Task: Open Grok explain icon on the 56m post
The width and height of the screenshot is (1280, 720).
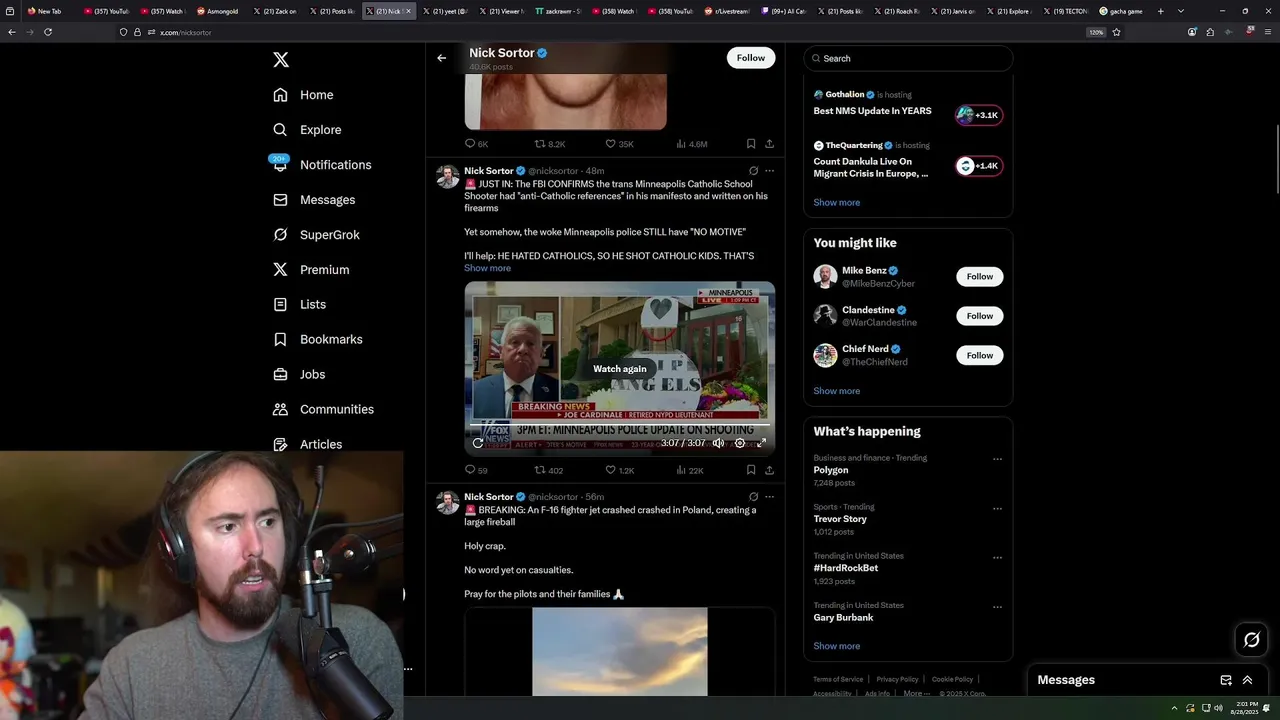Action: pyautogui.click(x=753, y=497)
